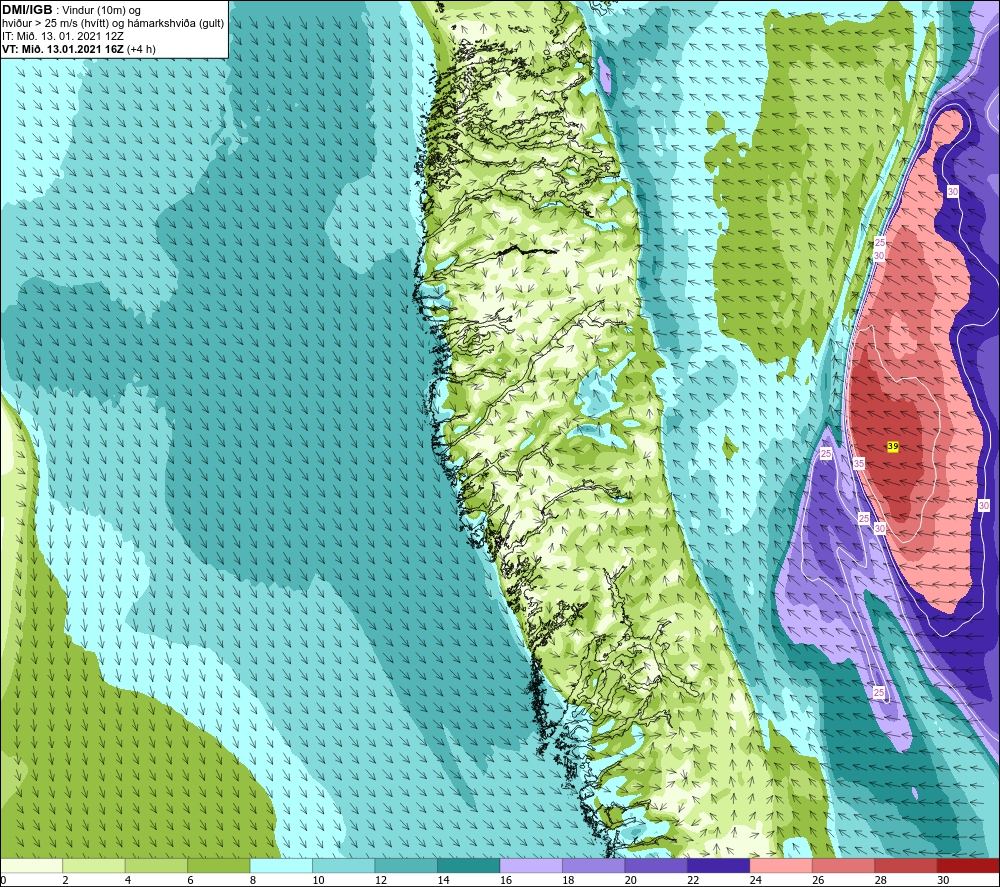Click the scale number 2 under the legend
This screenshot has width=1000, height=887.
(x=66, y=880)
